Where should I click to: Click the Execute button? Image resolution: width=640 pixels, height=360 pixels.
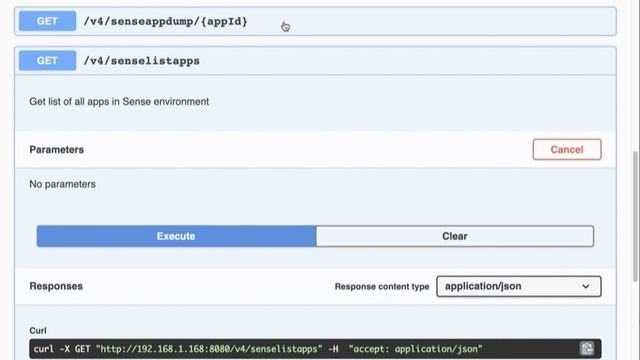coord(176,236)
